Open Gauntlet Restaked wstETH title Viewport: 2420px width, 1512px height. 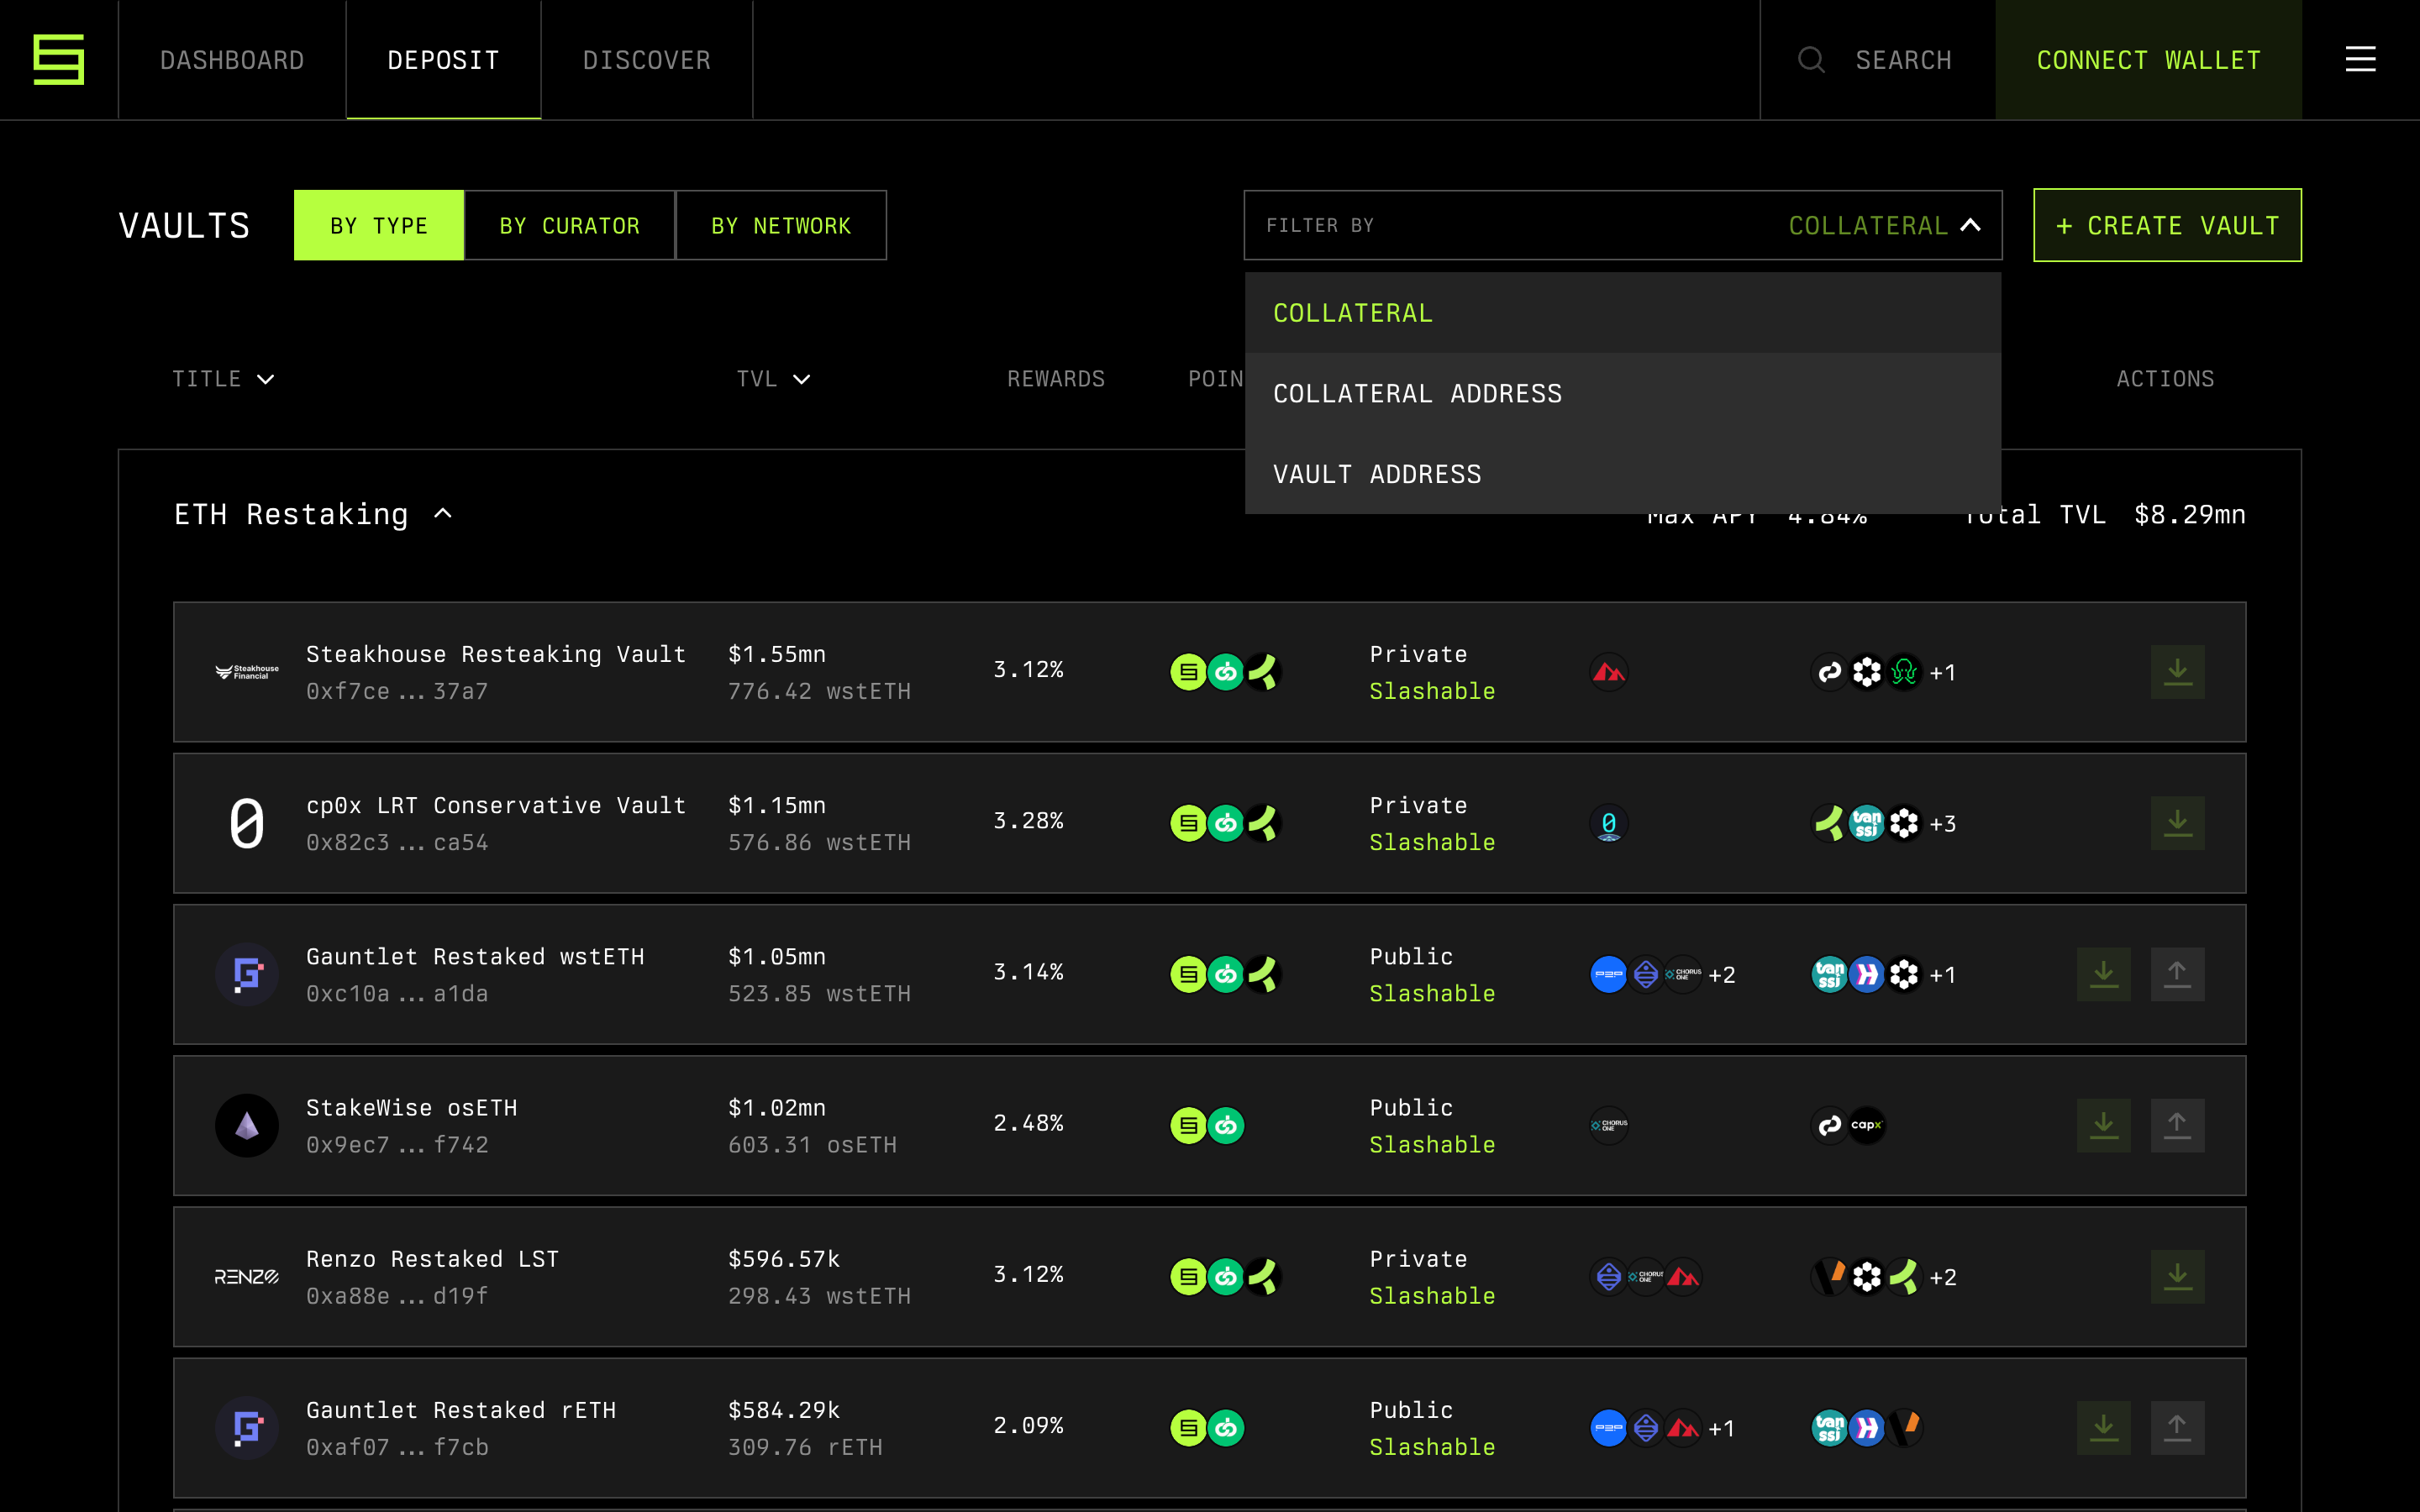tap(475, 956)
